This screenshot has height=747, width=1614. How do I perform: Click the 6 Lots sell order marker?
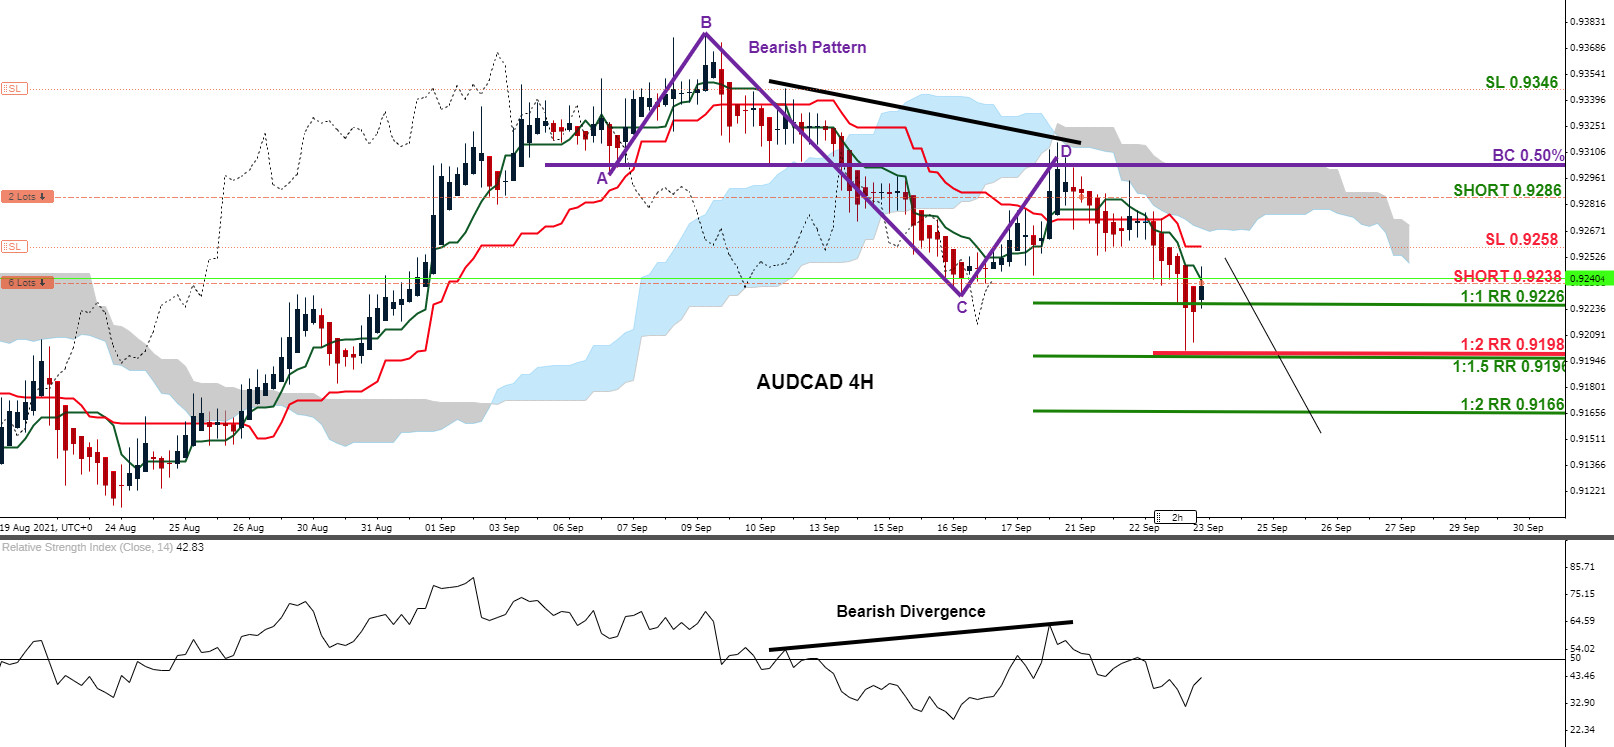coord(26,283)
